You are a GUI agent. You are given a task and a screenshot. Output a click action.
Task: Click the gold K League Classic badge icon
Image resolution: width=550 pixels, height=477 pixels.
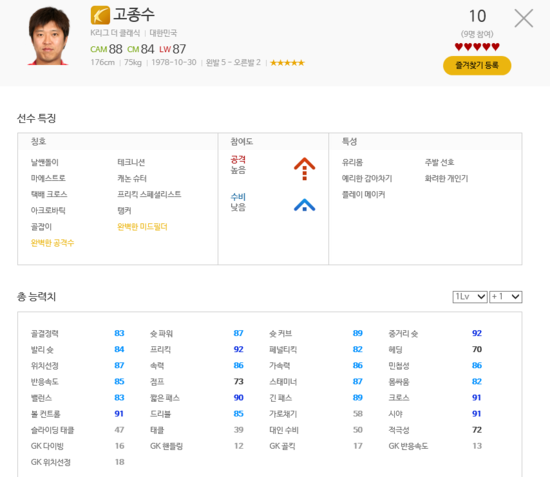coord(100,15)
